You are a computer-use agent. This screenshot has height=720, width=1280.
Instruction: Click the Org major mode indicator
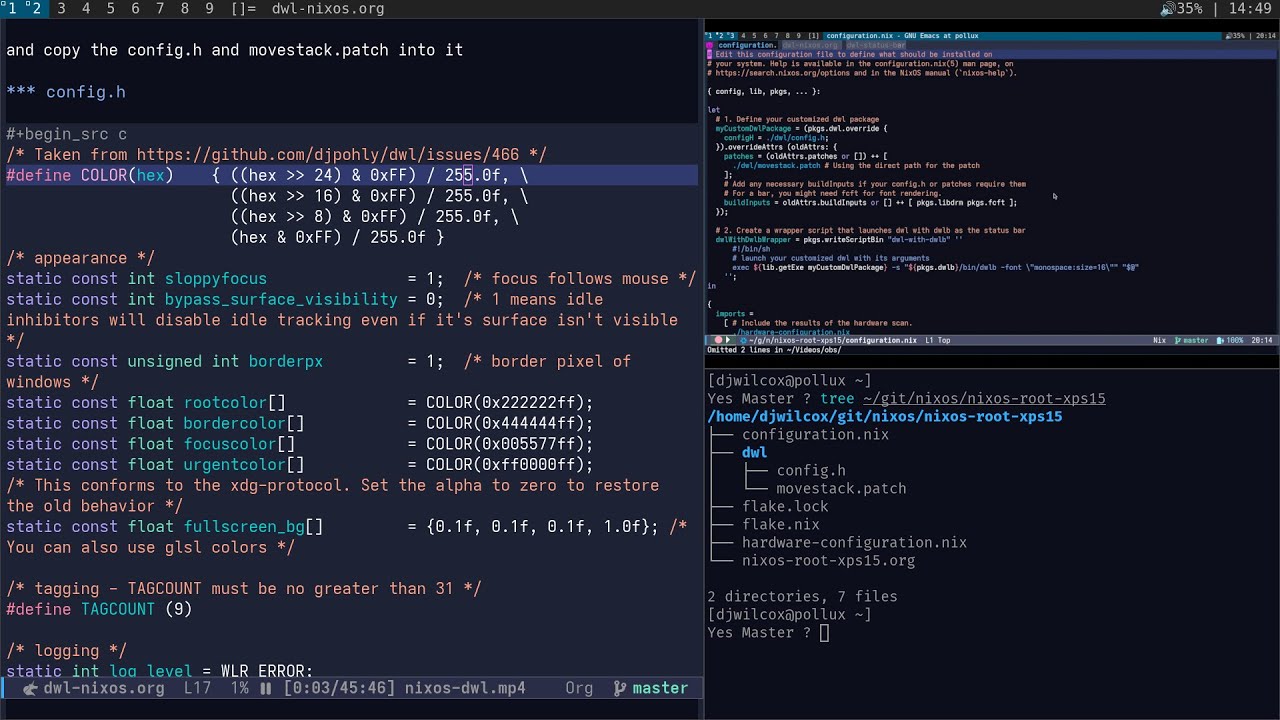point(579,688)
